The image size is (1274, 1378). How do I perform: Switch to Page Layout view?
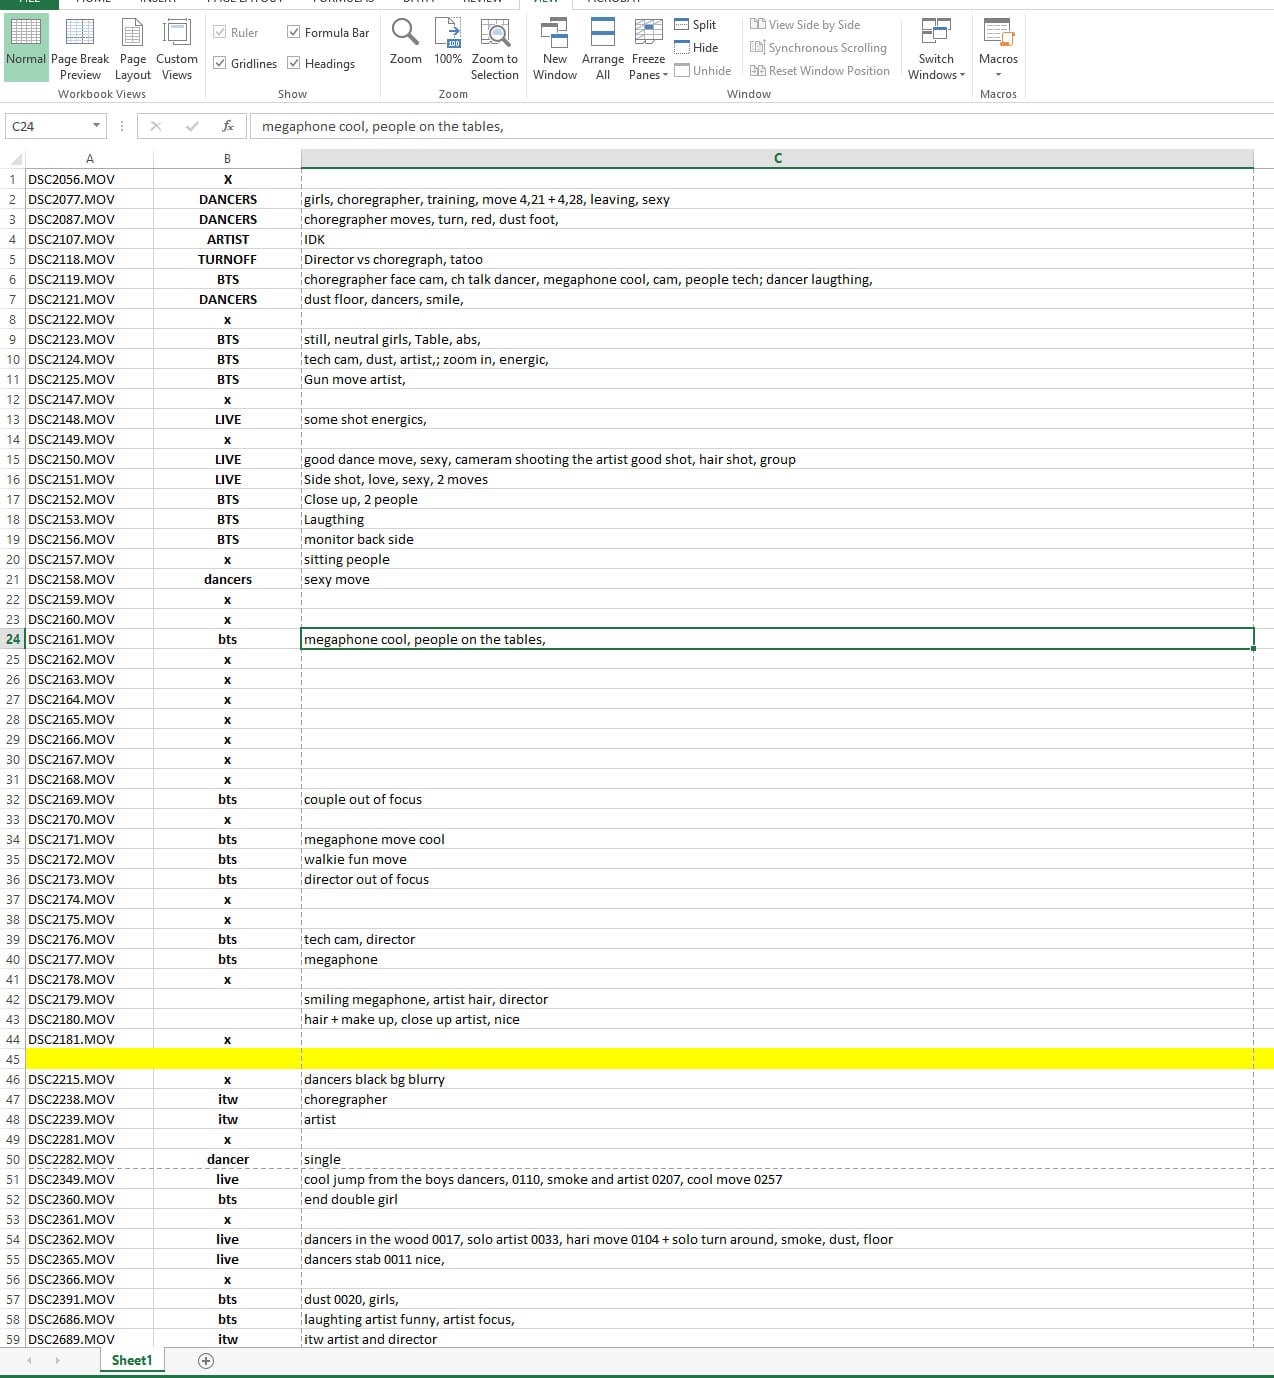133,48
